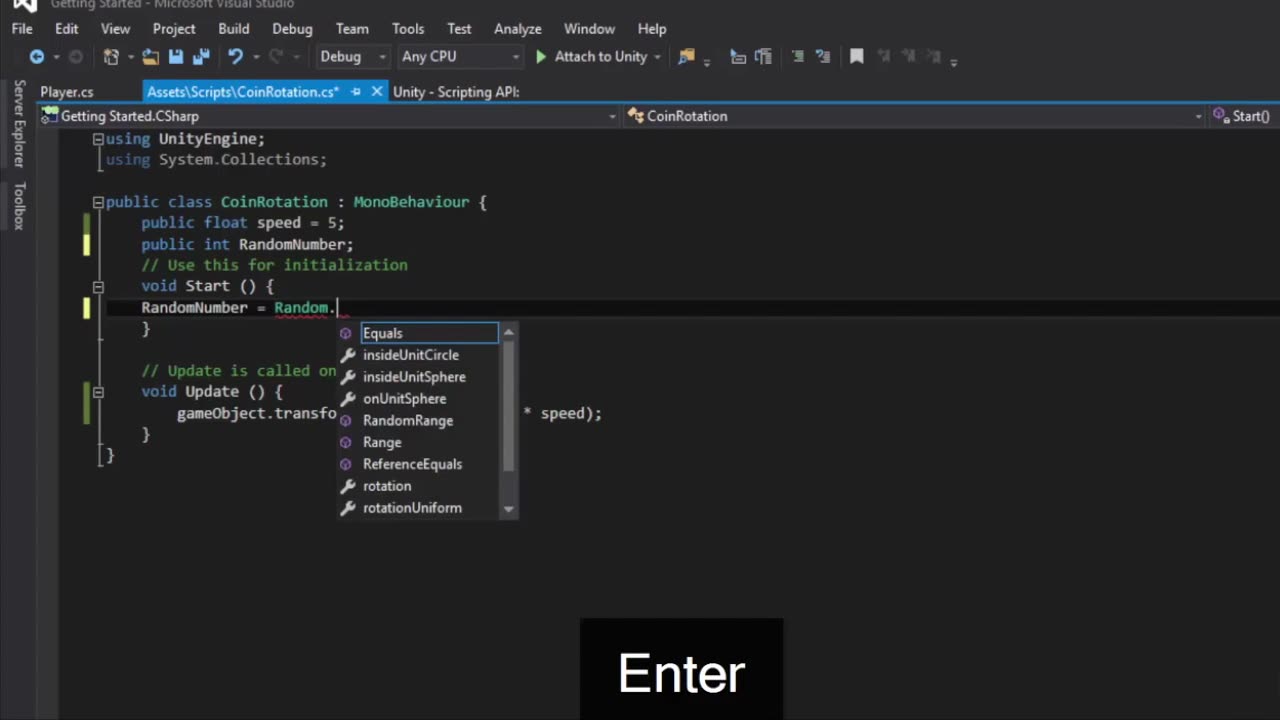
Task: Open the Server Explorer side panel
Action: pyautogui.click(x=19, y=123)
